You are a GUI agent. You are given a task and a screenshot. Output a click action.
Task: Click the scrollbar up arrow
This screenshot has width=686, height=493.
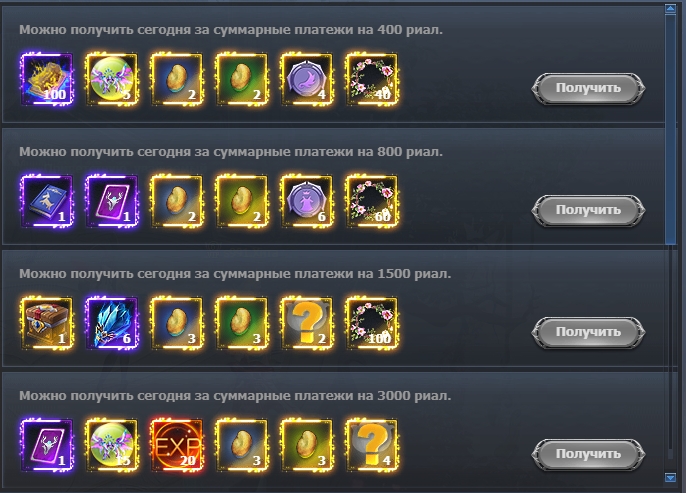(670, 9)
